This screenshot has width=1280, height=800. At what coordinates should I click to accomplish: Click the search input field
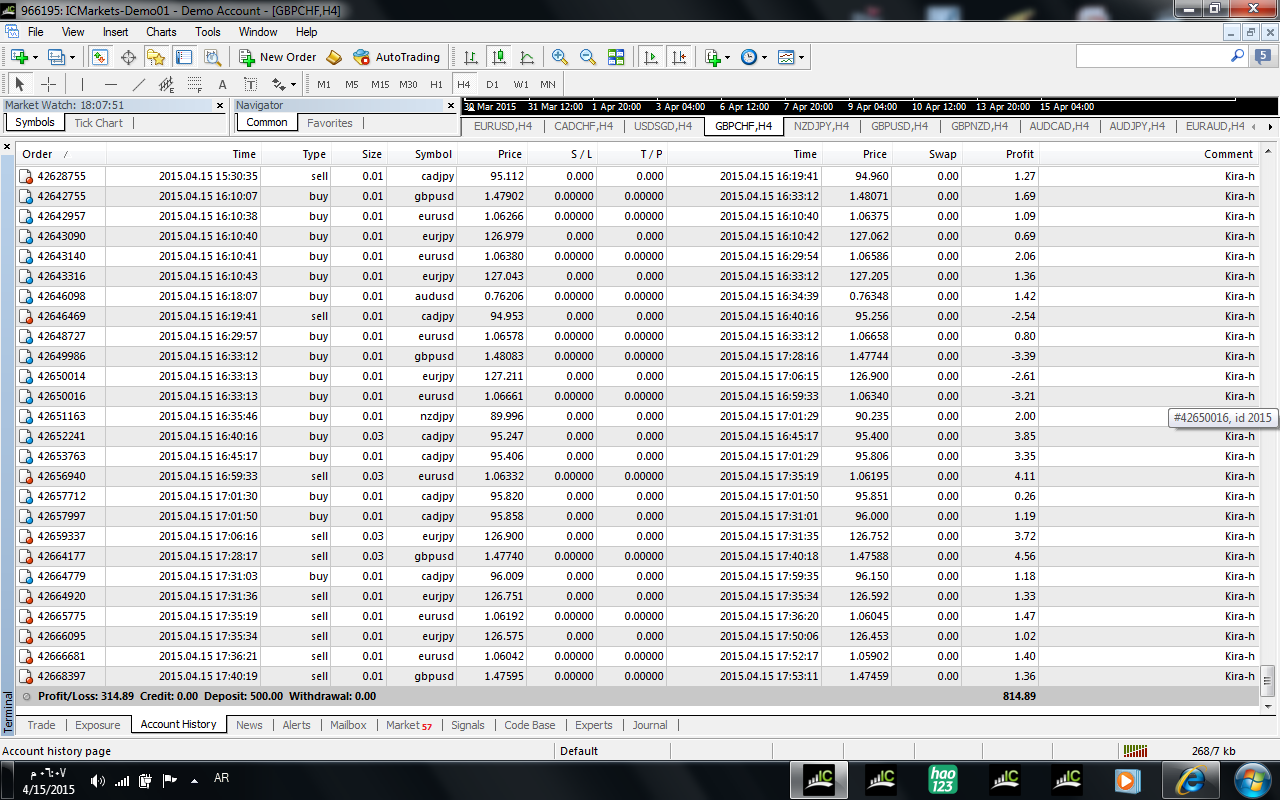[1152, 57]
